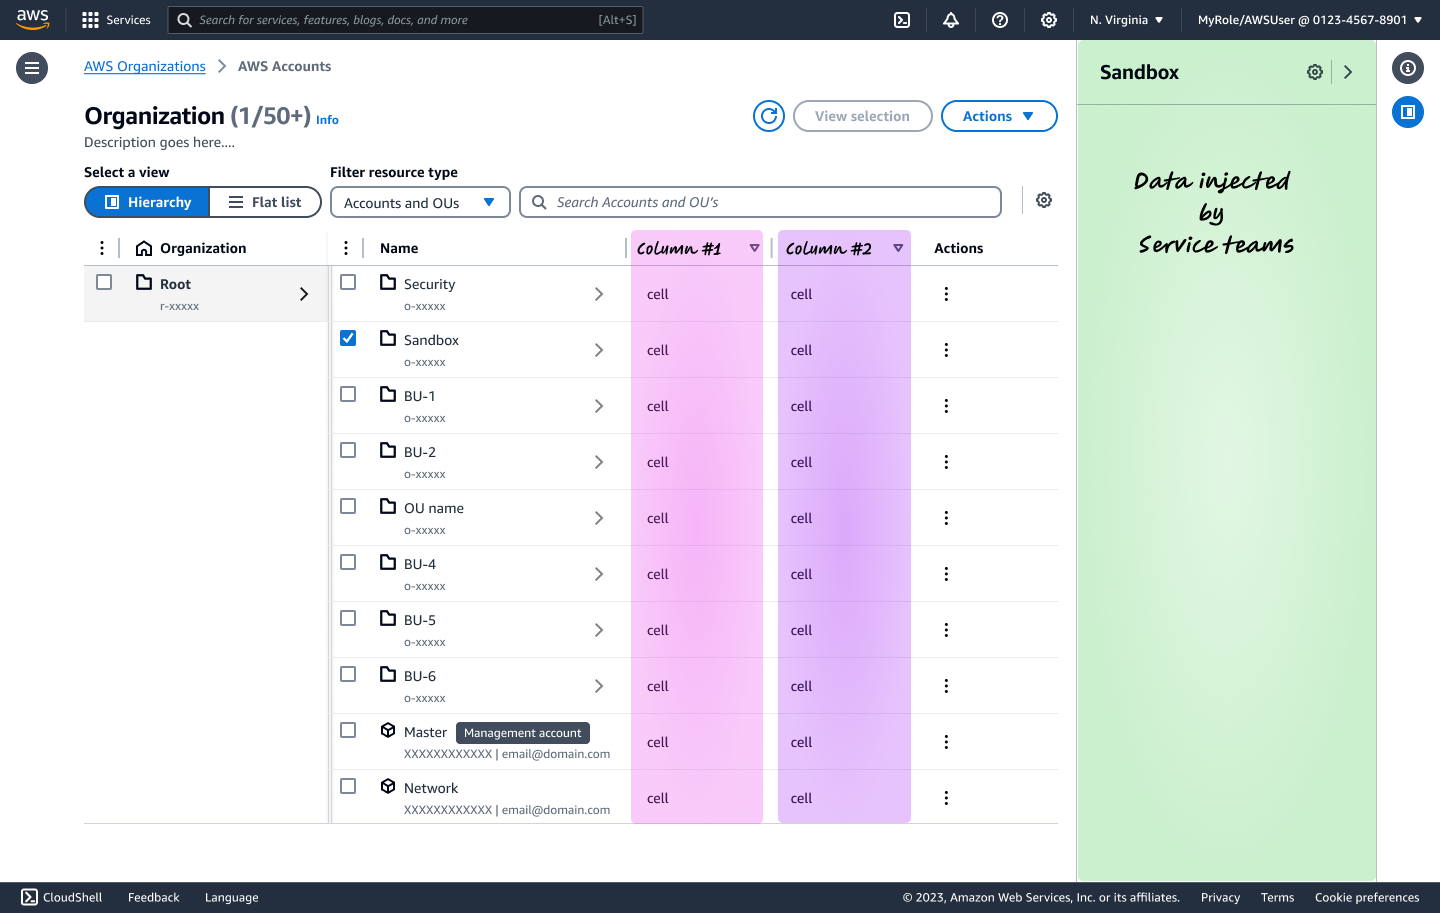1440x913 pixels.
Task: Expand the Sandbox OU chevron
Action: click(599, 350)
